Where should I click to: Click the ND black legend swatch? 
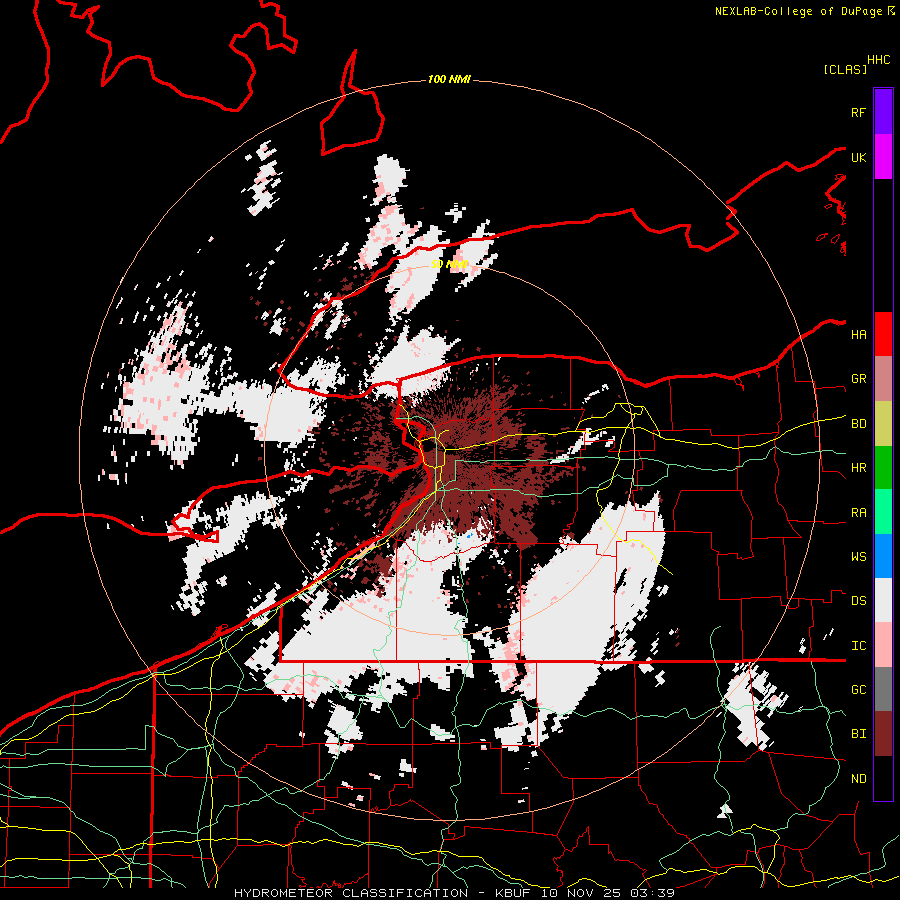[x=883, y=778]
